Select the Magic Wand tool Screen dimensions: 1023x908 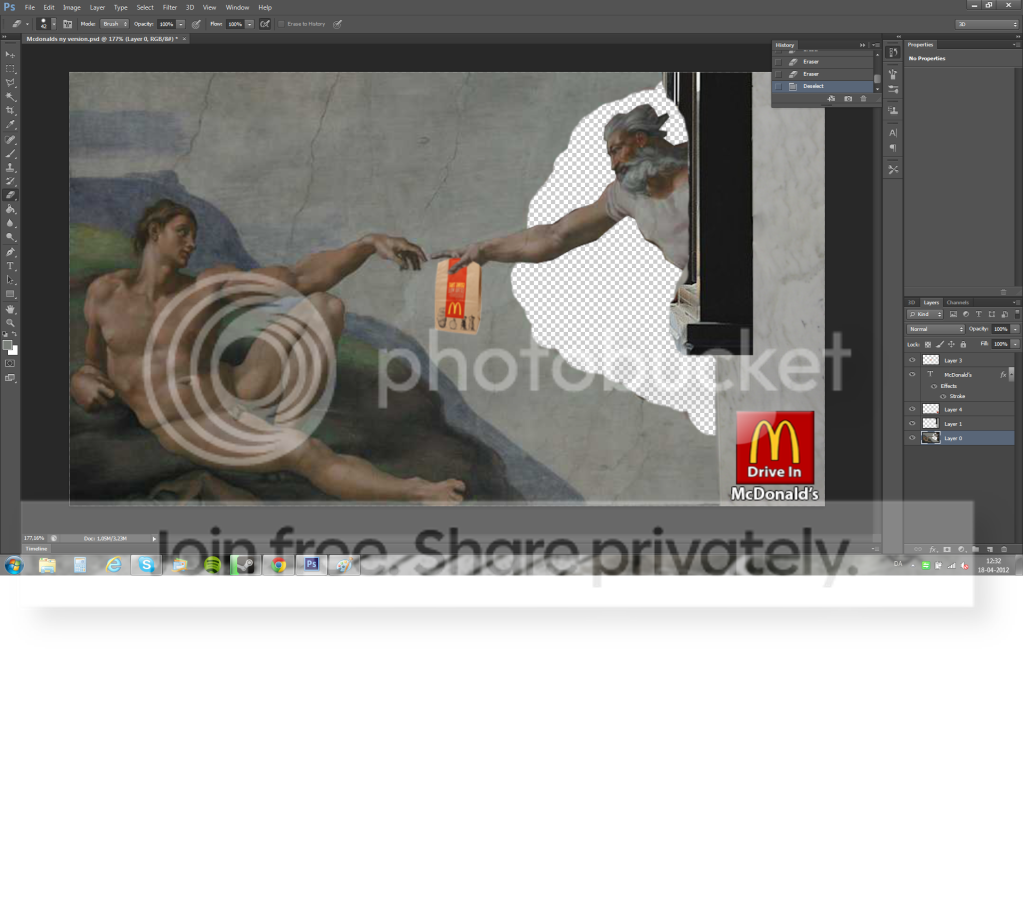pos(10,97)
